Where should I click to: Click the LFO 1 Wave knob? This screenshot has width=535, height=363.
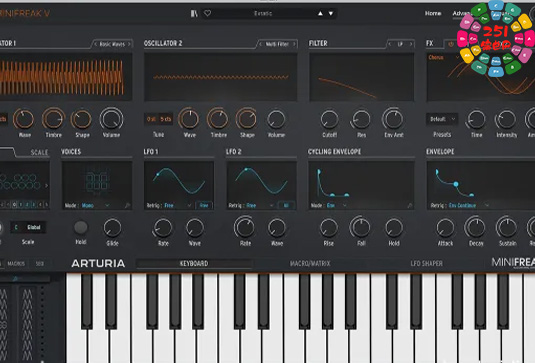(195, 228)
